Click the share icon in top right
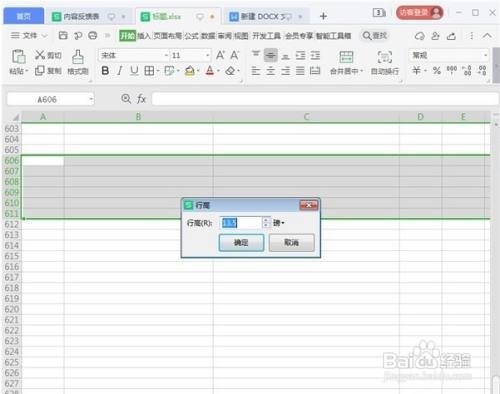Screen dimensions: 500x394 (451, 36)
